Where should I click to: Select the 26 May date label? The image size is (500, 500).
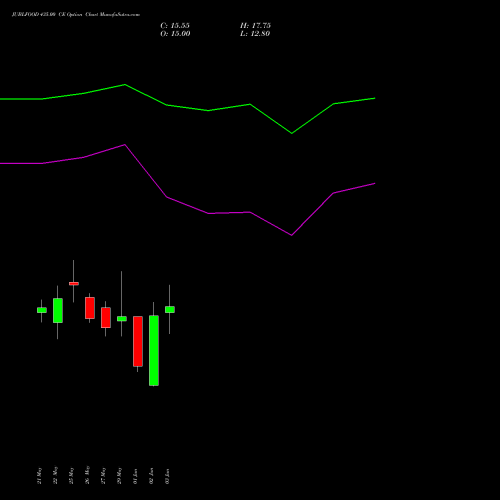pyautogui.click(x=87, y=475)
